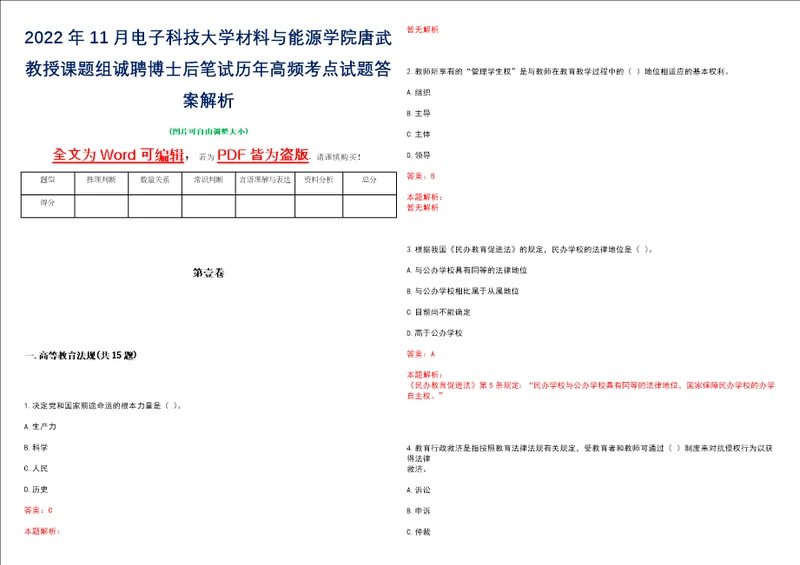
Task: Click the red explanation citing "第5条规定"
Action: (x=590, y=391)
